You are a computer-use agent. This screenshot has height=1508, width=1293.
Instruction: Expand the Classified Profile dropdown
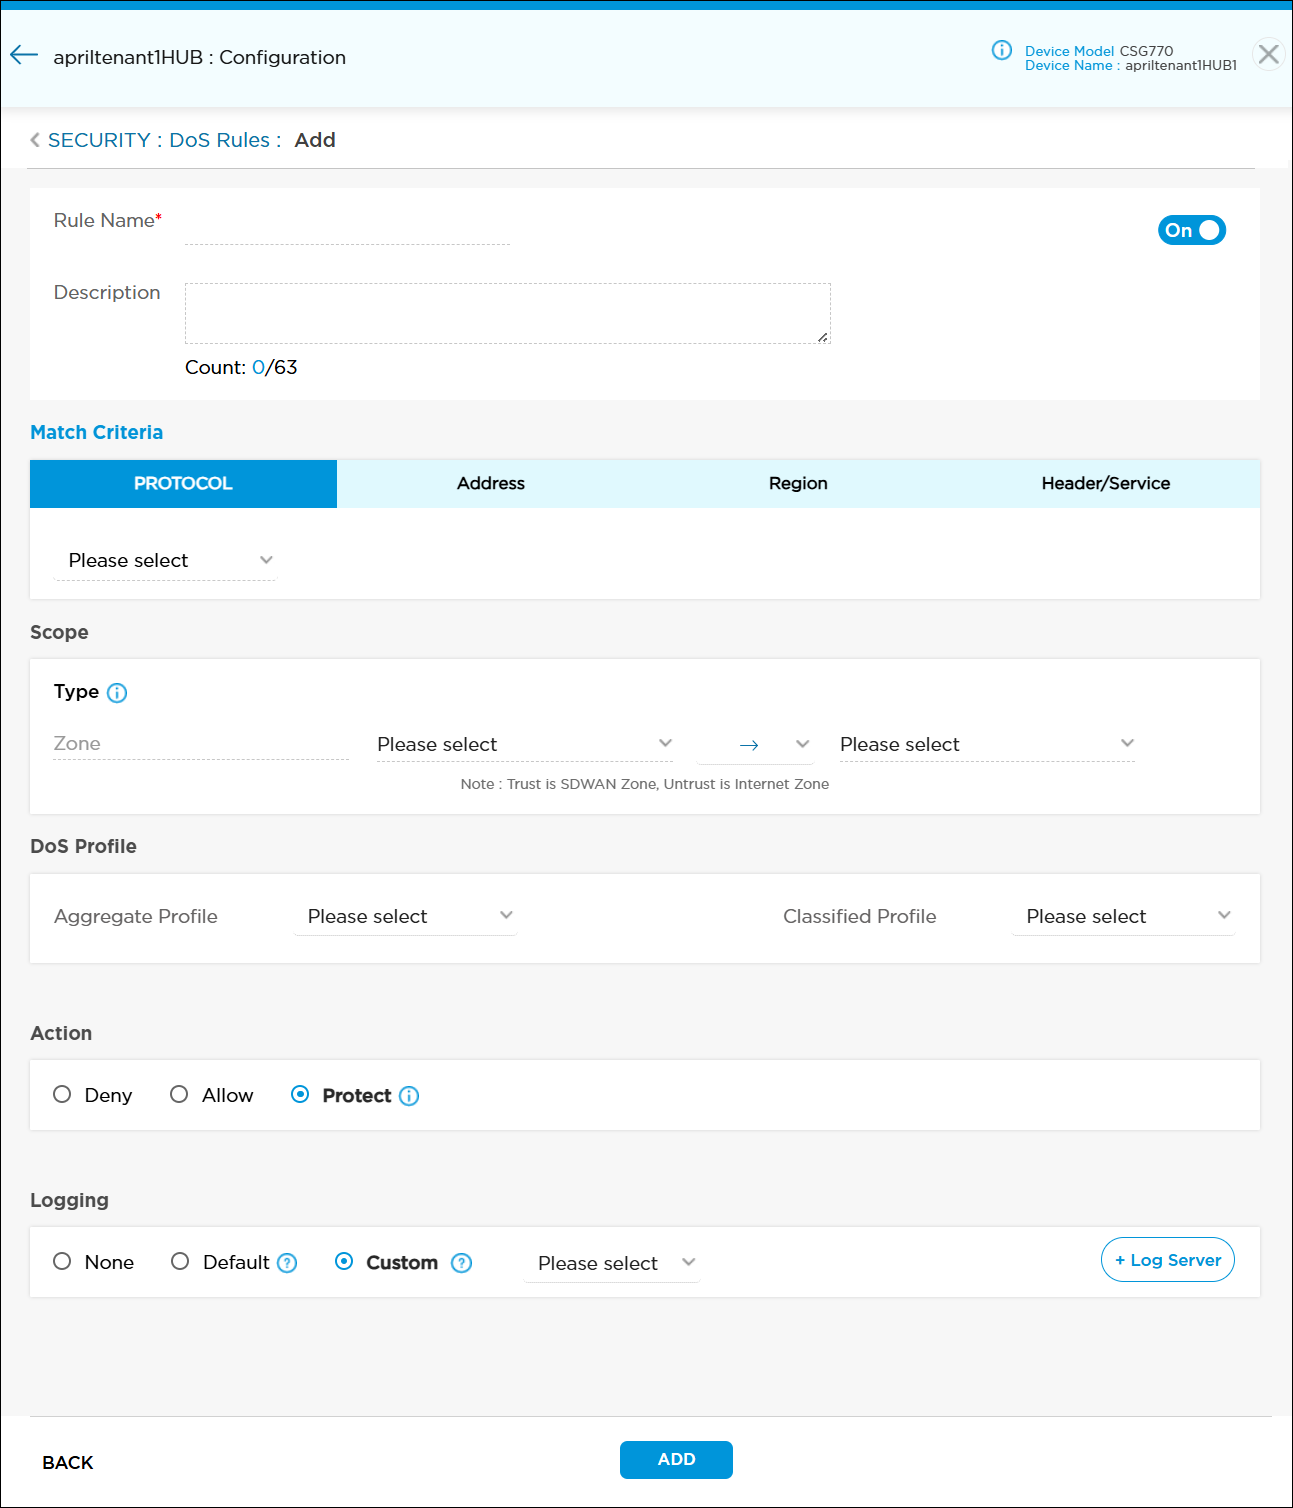[x=1123, y=916]
